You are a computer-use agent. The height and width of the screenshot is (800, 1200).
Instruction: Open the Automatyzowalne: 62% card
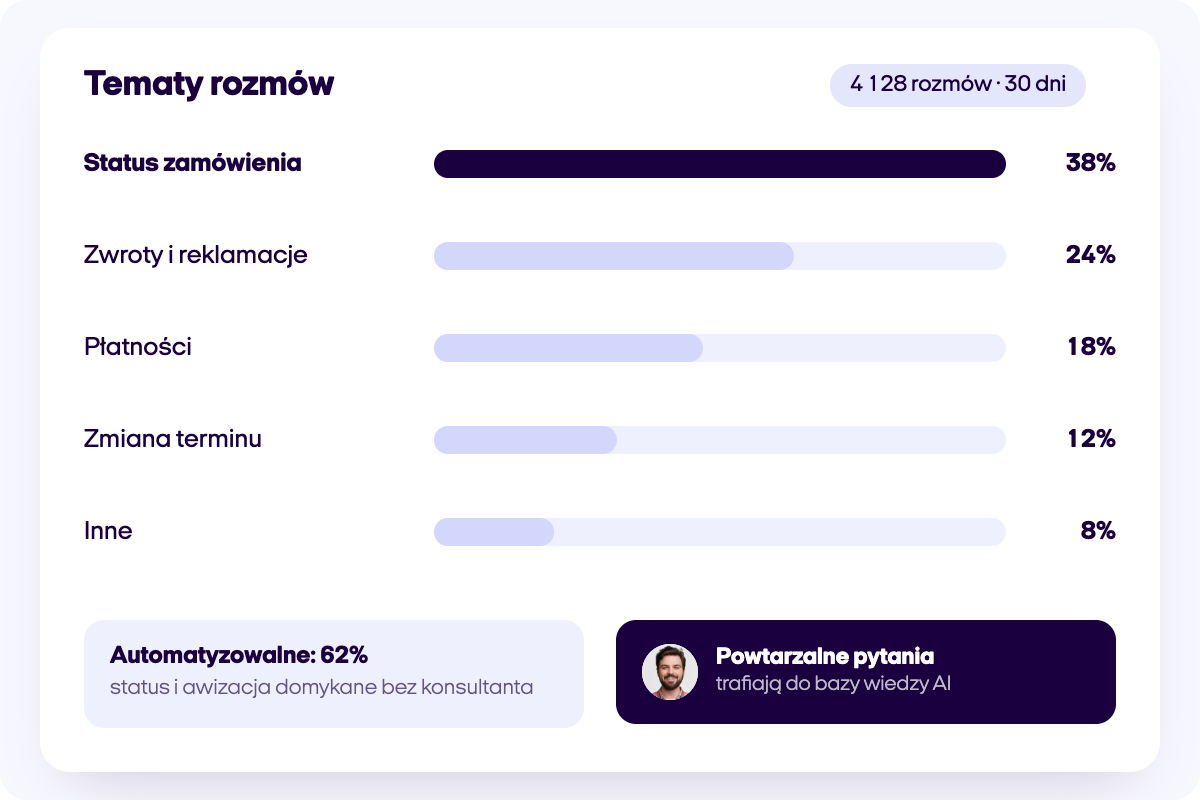tap(334, 674)
